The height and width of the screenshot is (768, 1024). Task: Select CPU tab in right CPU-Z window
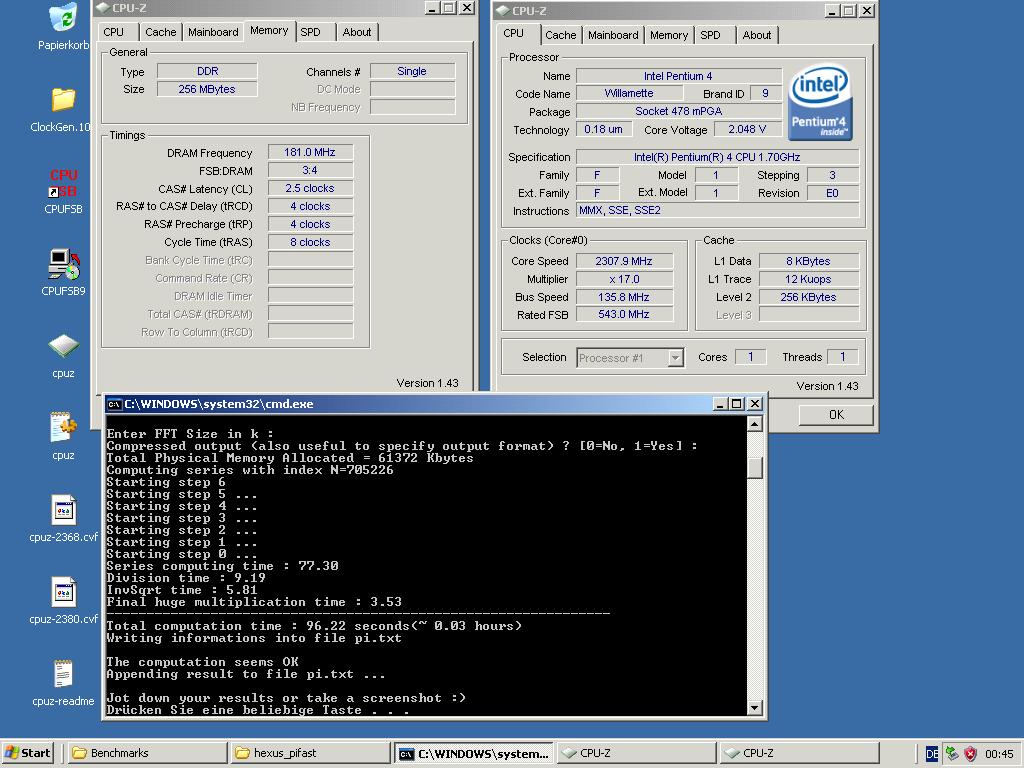click(x=514, y=33)
